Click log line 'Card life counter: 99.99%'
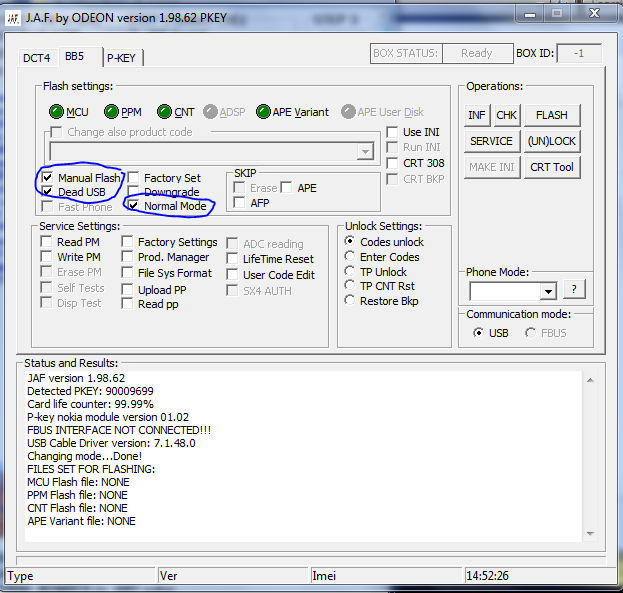This screenshot has width=623, height=593. [x=91, y=404]
